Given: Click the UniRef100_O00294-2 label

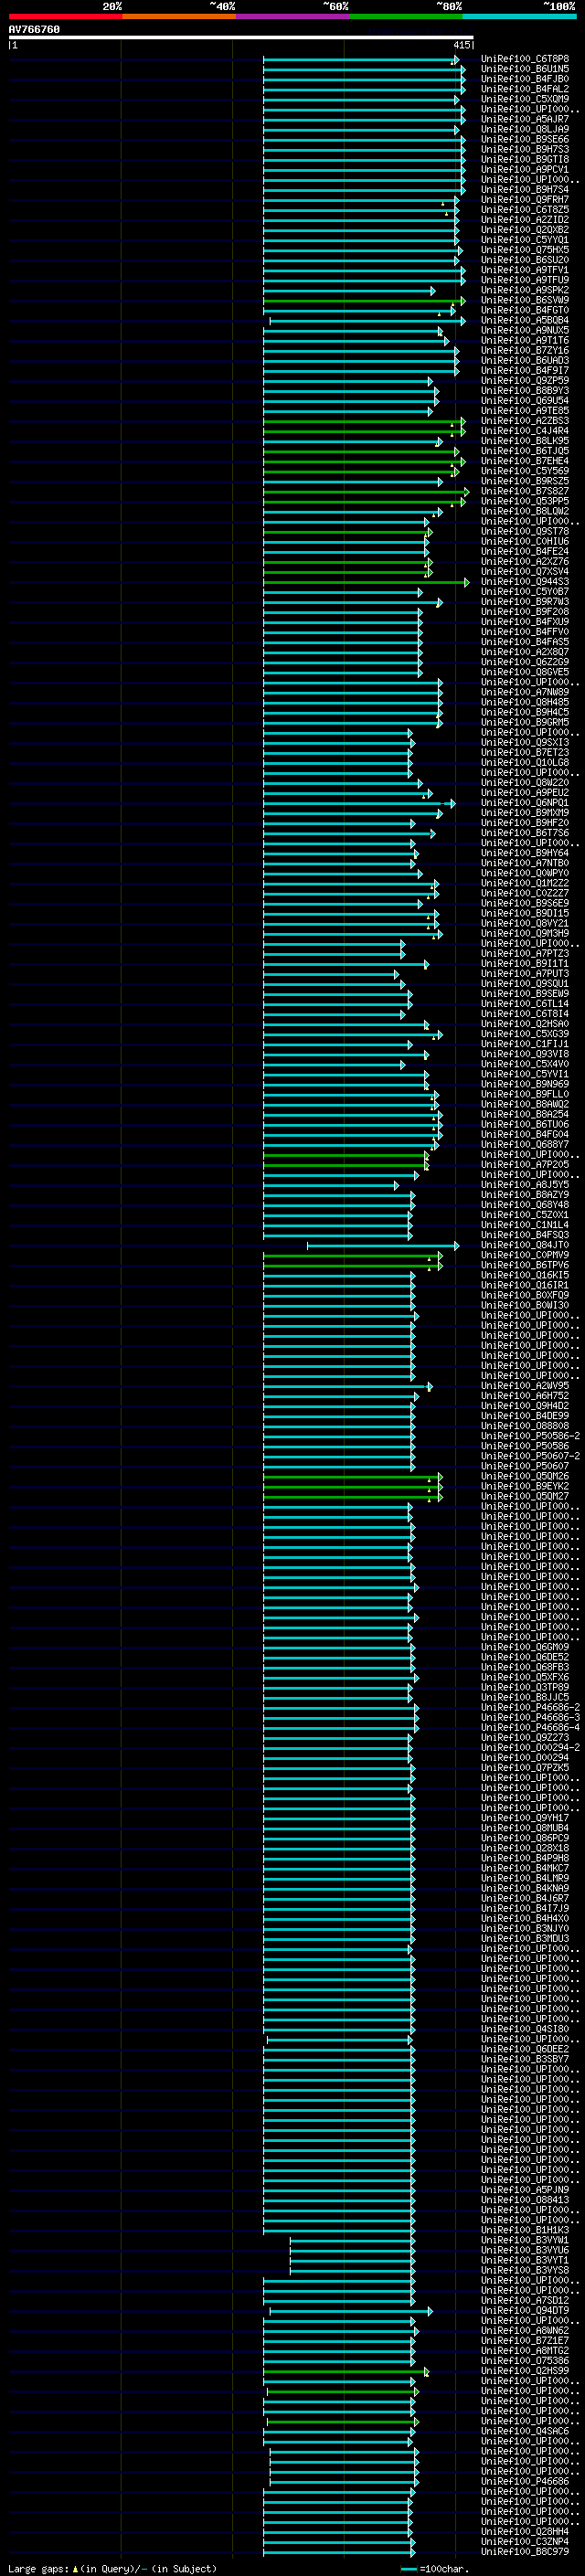Looking at the screenshot, I should 531,1748.
